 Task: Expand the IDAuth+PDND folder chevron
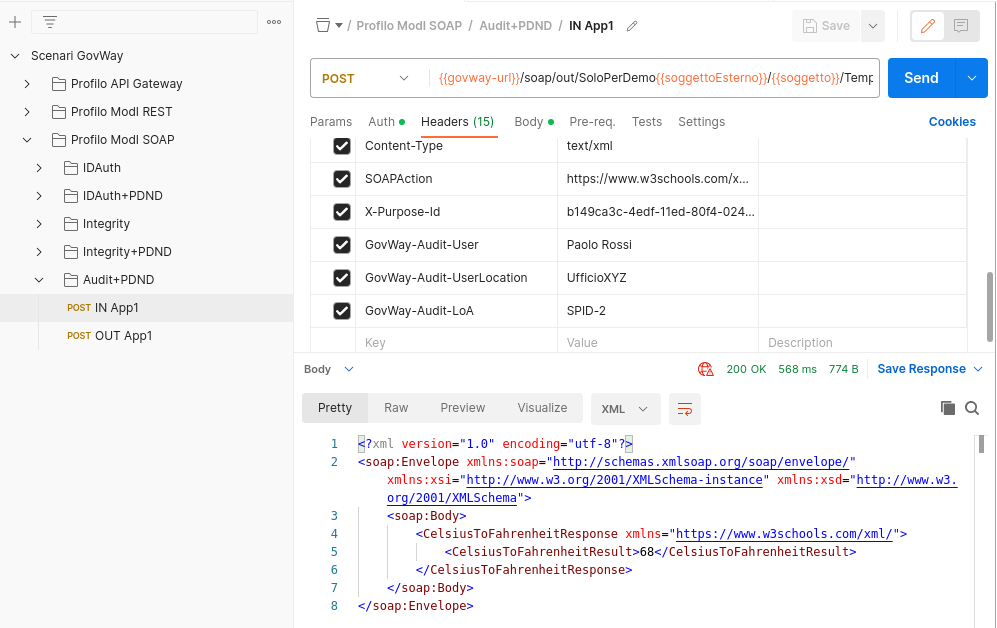[x=39, y=196]
